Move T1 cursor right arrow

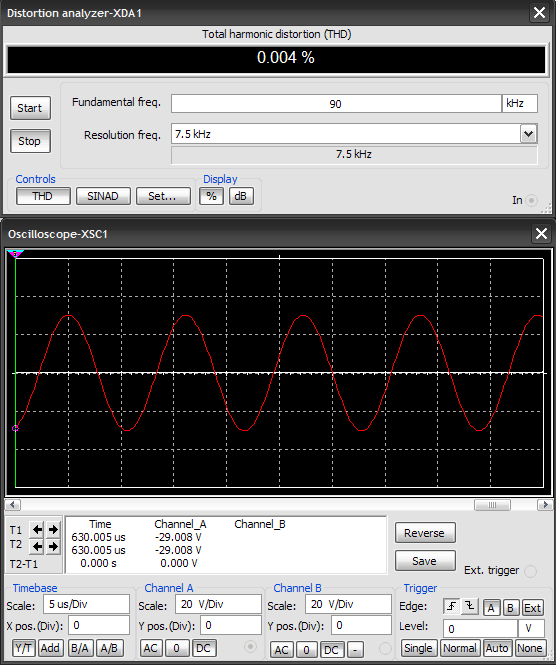pyautogui.click(x=53, y=529)
